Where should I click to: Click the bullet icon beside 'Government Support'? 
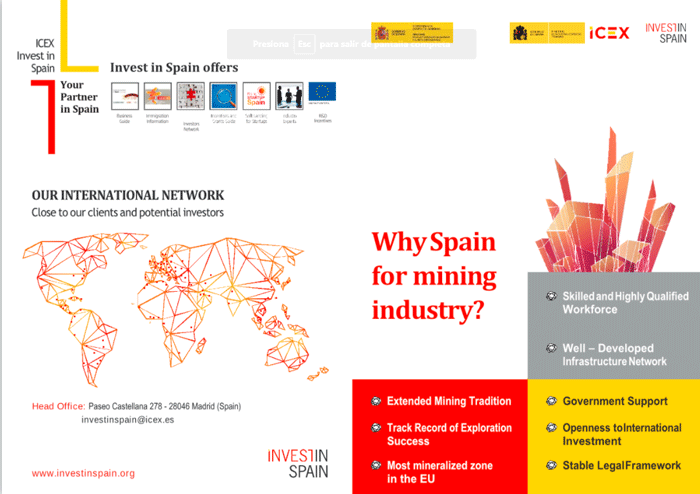552,401
